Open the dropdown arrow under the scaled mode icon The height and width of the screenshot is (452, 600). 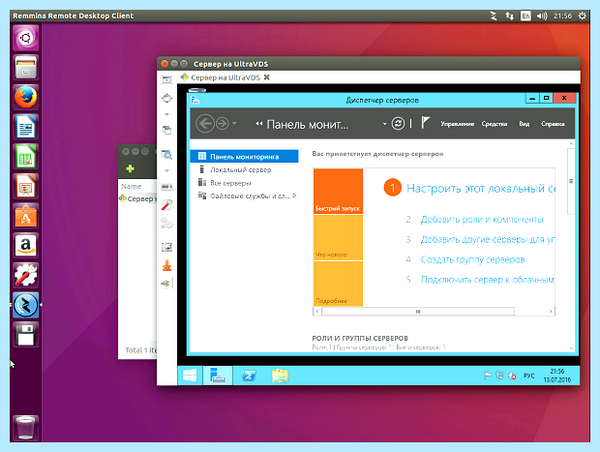pos(167,171)
